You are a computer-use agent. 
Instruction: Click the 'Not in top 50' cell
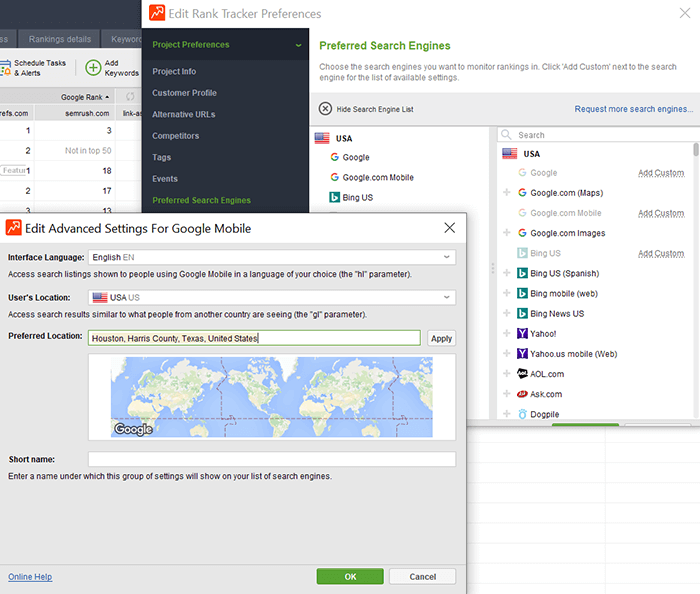pos(88,151)
